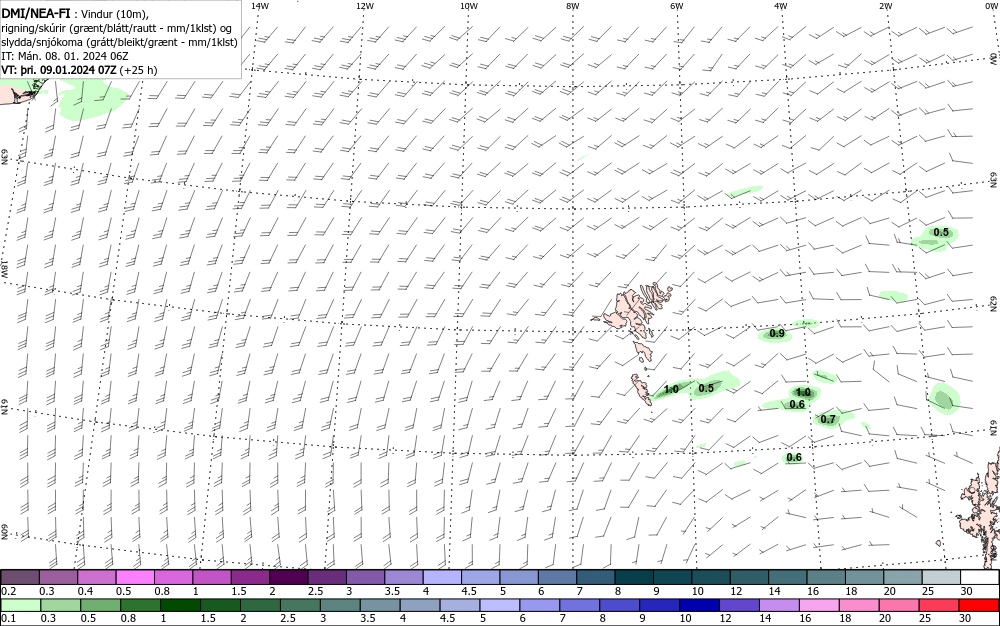The image size is (1000, 626).
Task: Click the Iceland coast under the header box
Action: 18,91
